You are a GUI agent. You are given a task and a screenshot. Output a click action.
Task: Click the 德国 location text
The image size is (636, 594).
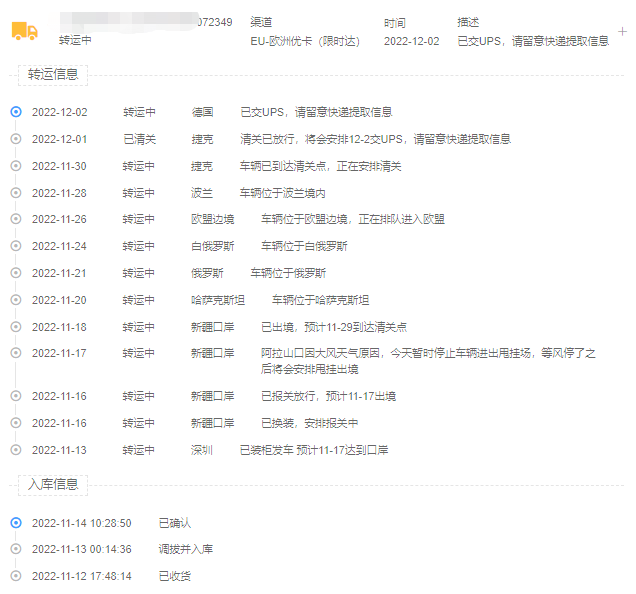[202, 112]
